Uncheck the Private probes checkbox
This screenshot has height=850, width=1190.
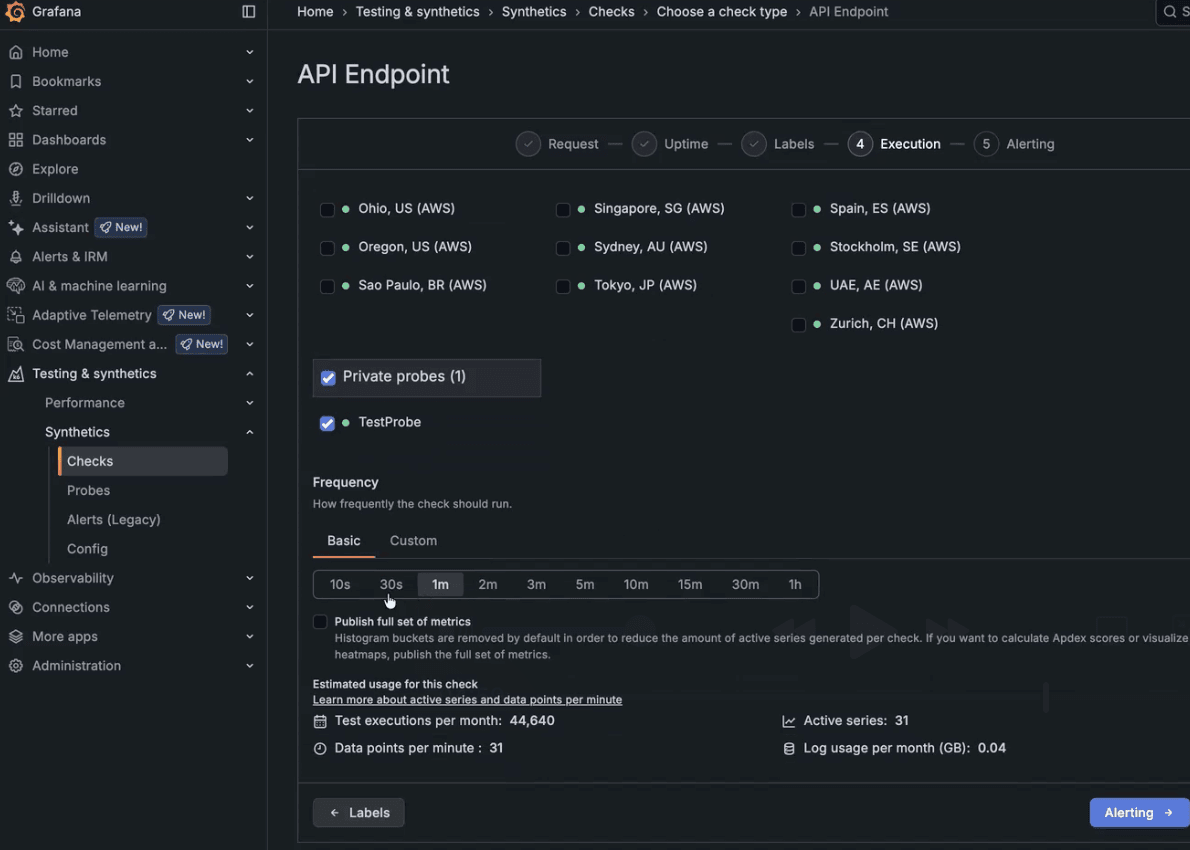pos(328,378)
